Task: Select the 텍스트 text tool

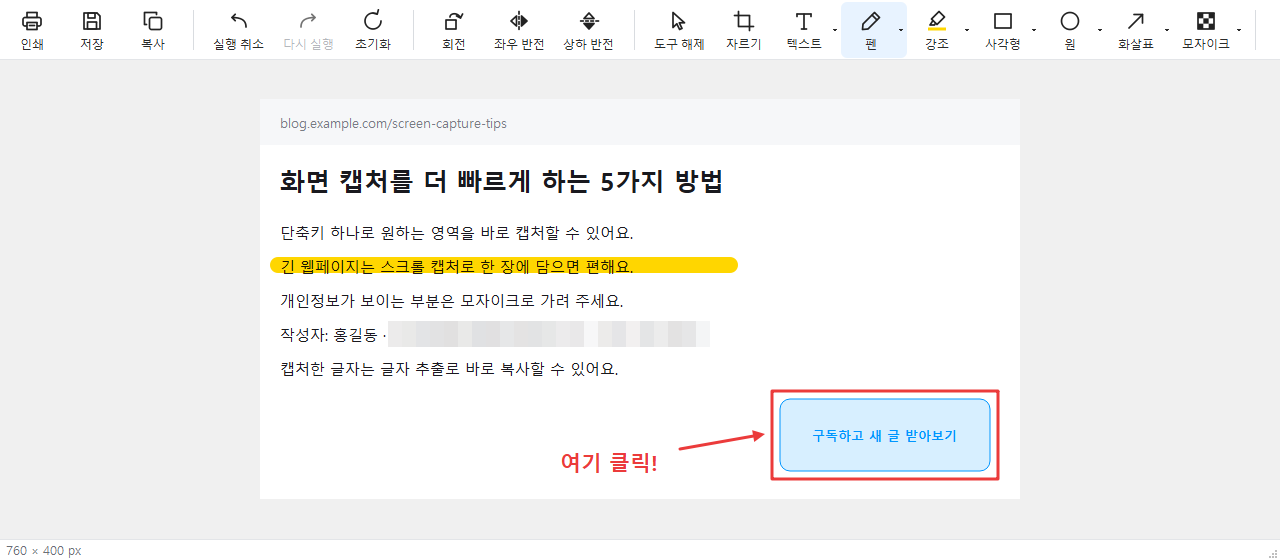Action: (x=804, y=30)
